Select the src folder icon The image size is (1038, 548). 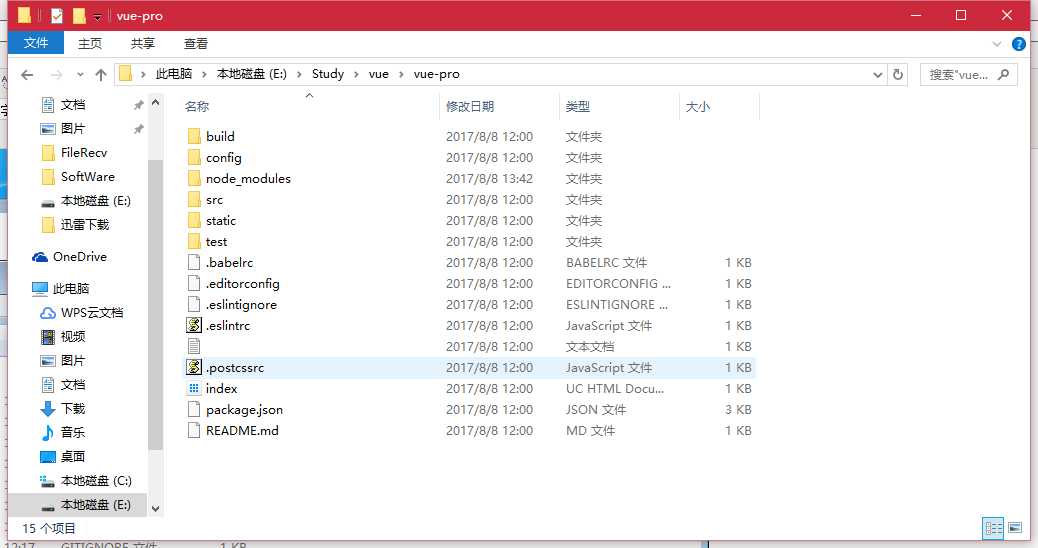click(x=194, y=200)
